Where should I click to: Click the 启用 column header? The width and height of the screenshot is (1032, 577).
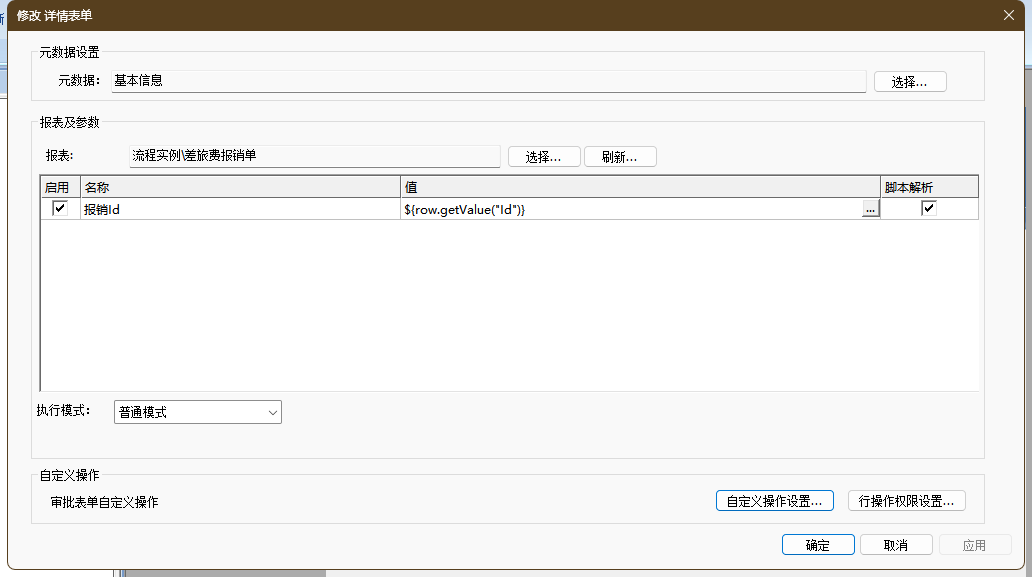tap(60, 187)
